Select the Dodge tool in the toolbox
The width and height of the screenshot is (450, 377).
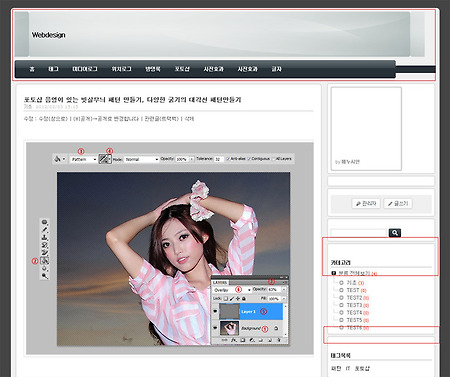45,276
